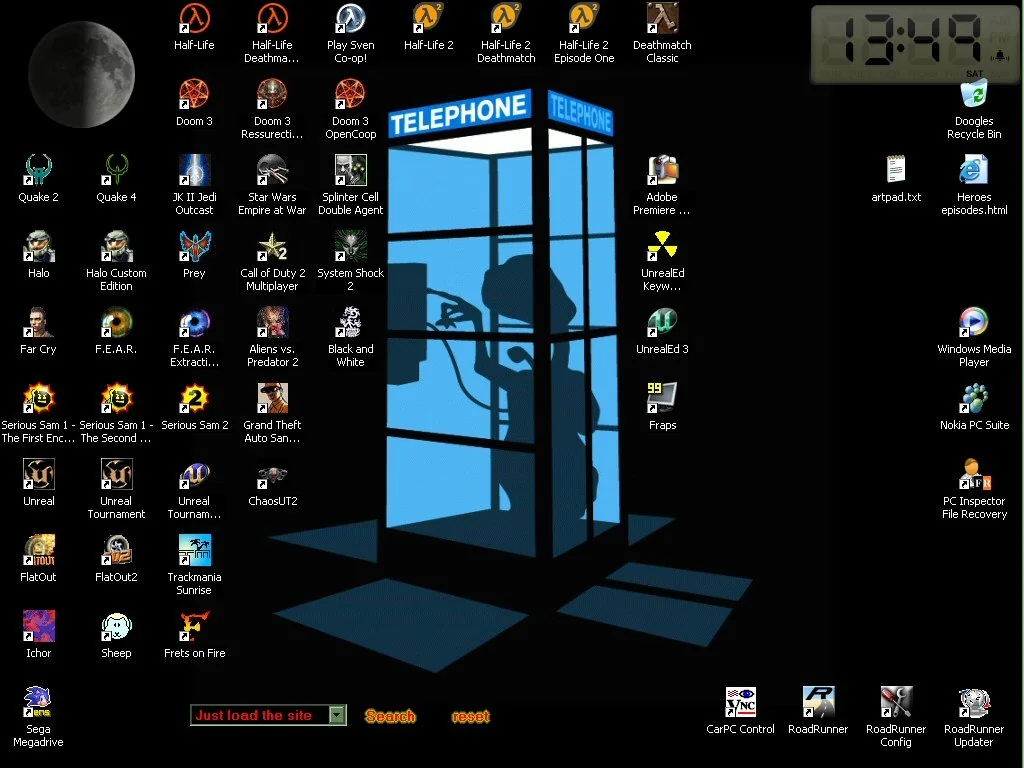Select Black and White icon

(x=350, y=323)
